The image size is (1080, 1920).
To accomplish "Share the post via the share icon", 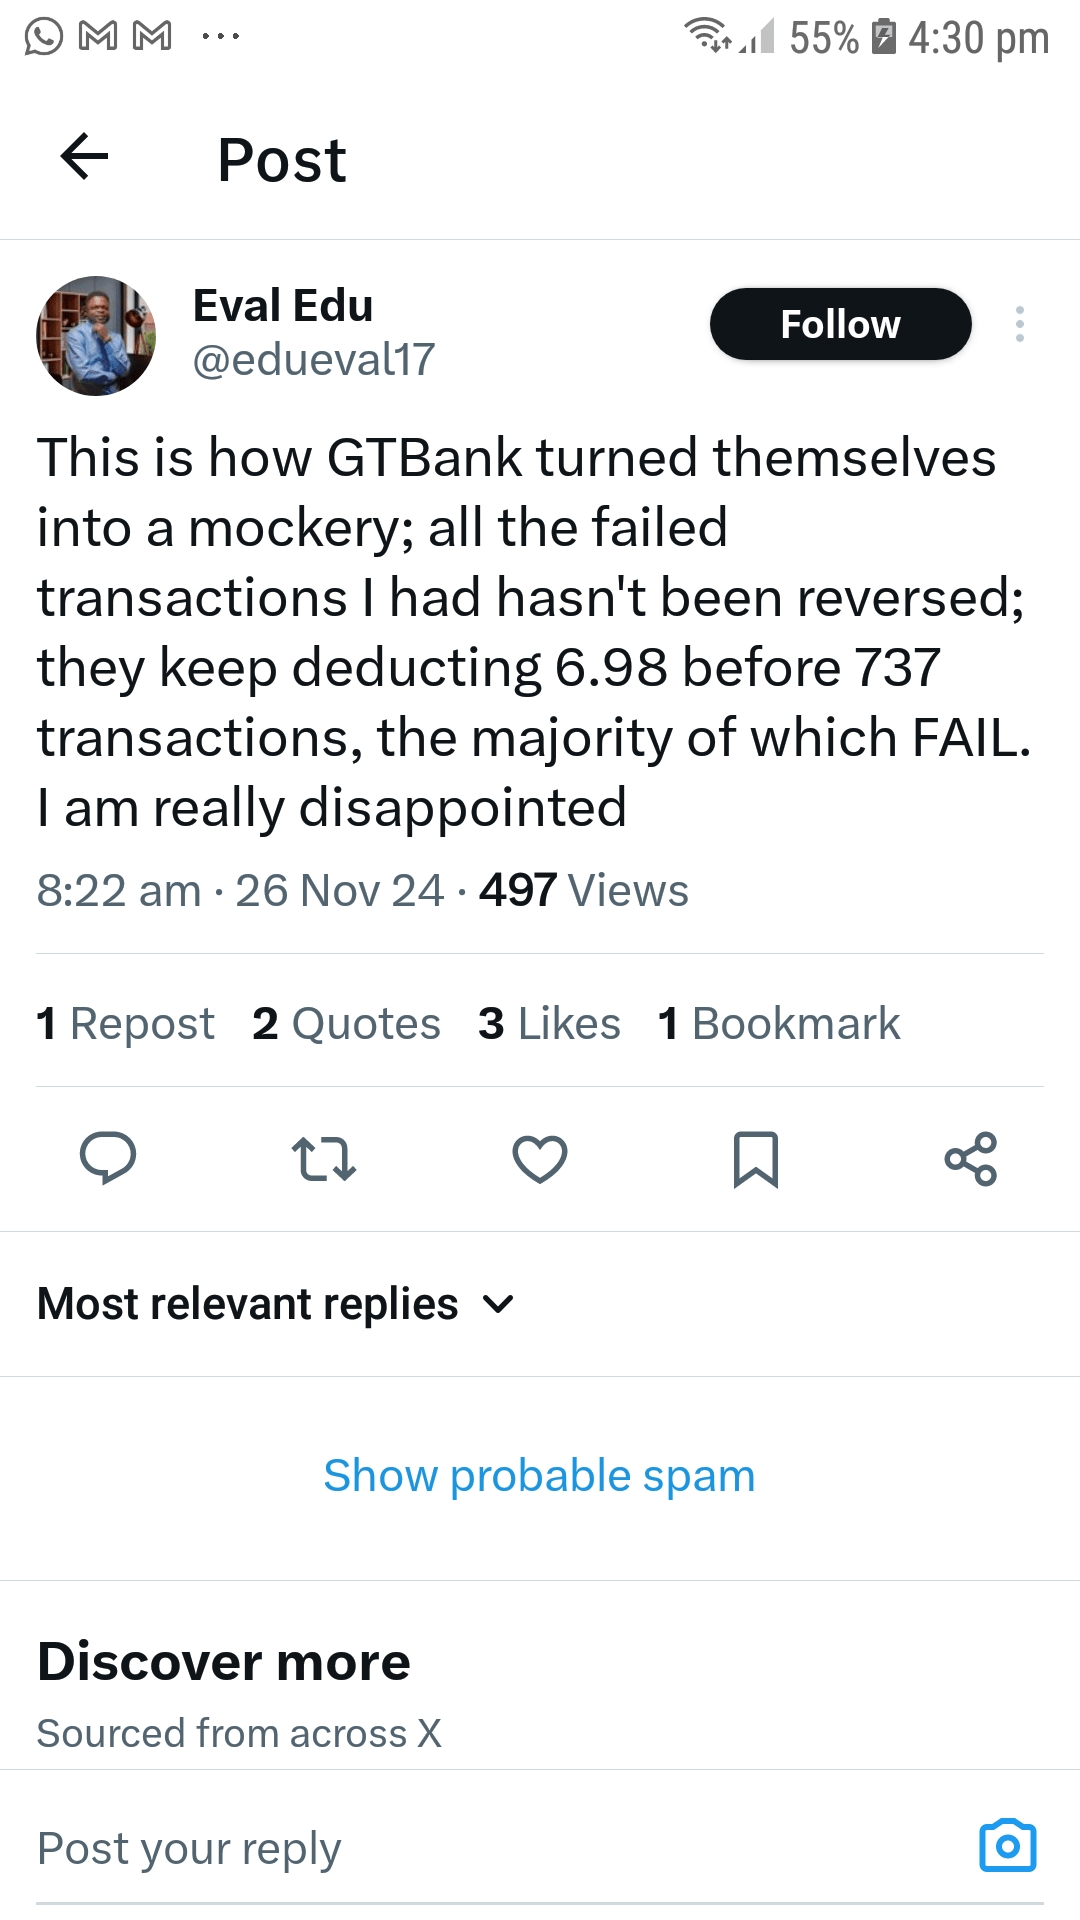I will [x=971, y=1160].
